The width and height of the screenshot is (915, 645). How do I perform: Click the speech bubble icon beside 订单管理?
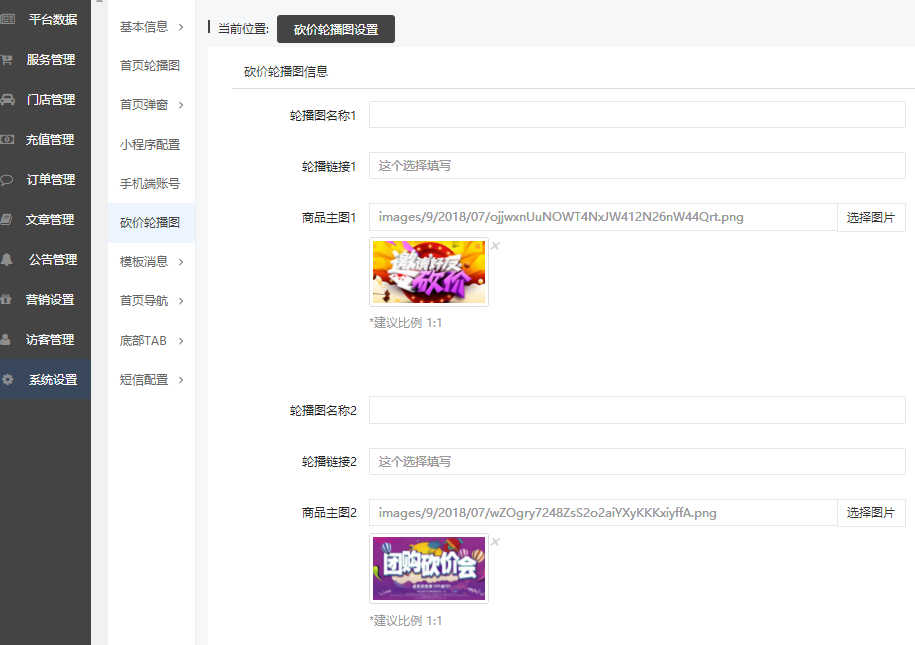6,180
